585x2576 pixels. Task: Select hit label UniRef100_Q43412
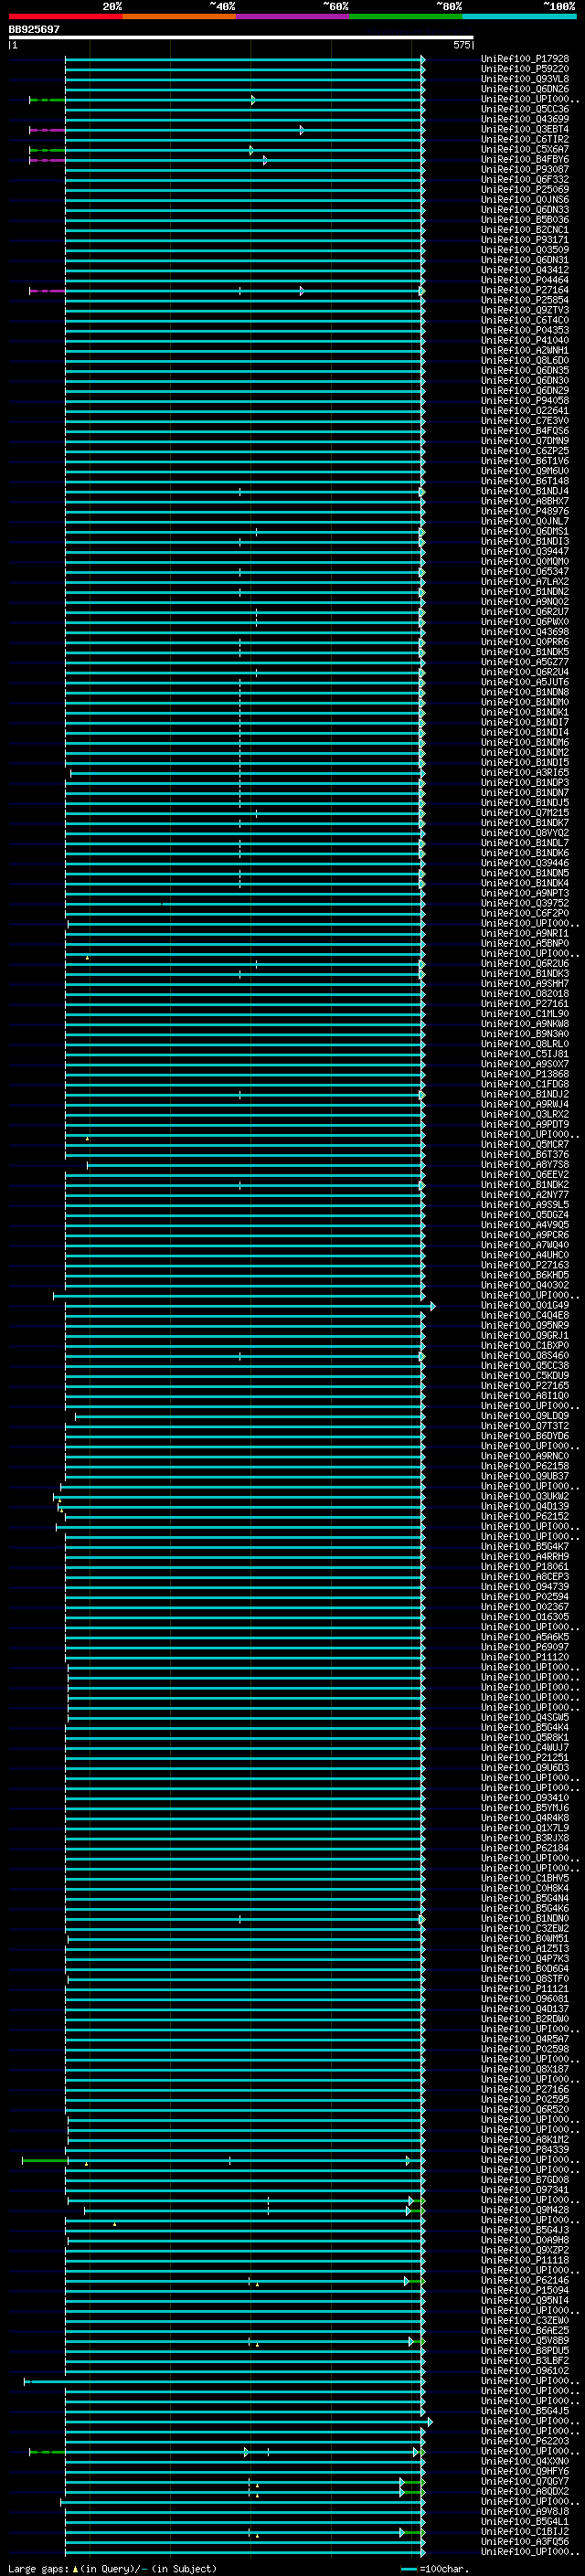524,270
